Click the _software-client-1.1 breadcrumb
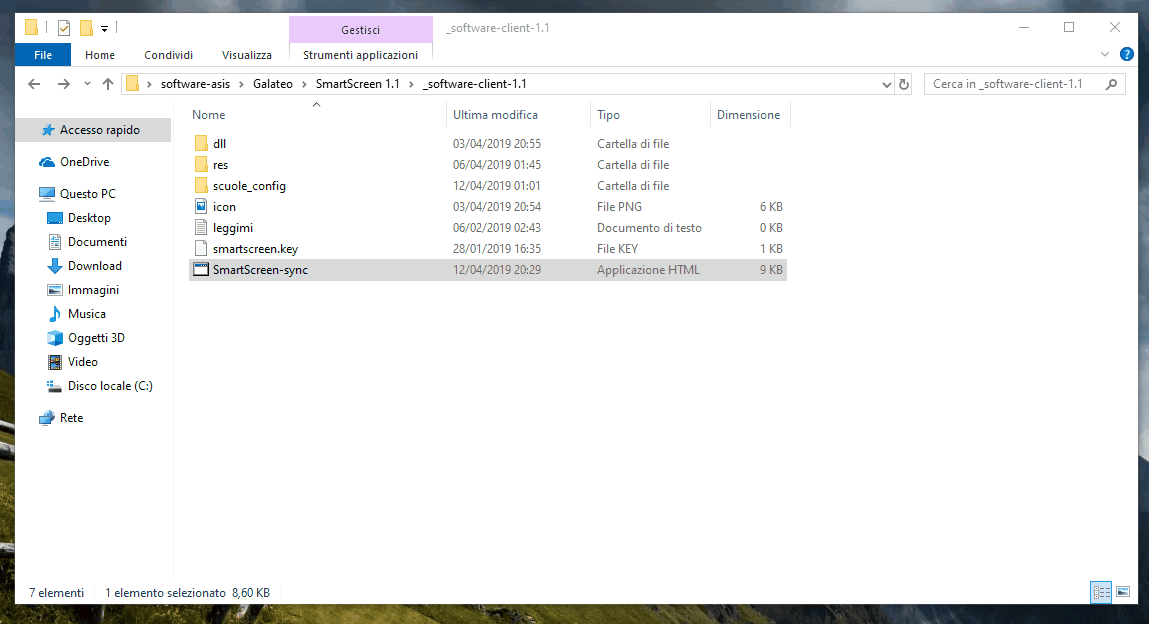Viewport: 1149px width, 624px height. coord(475,84)
